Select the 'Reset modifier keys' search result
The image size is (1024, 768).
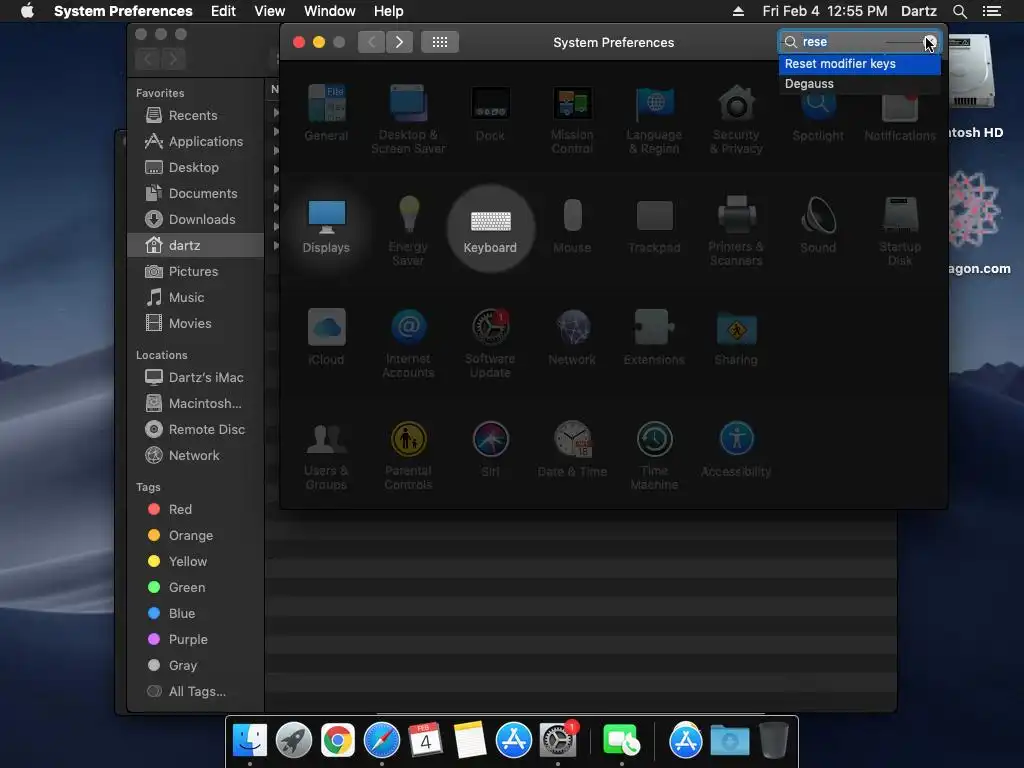[859, 64]
